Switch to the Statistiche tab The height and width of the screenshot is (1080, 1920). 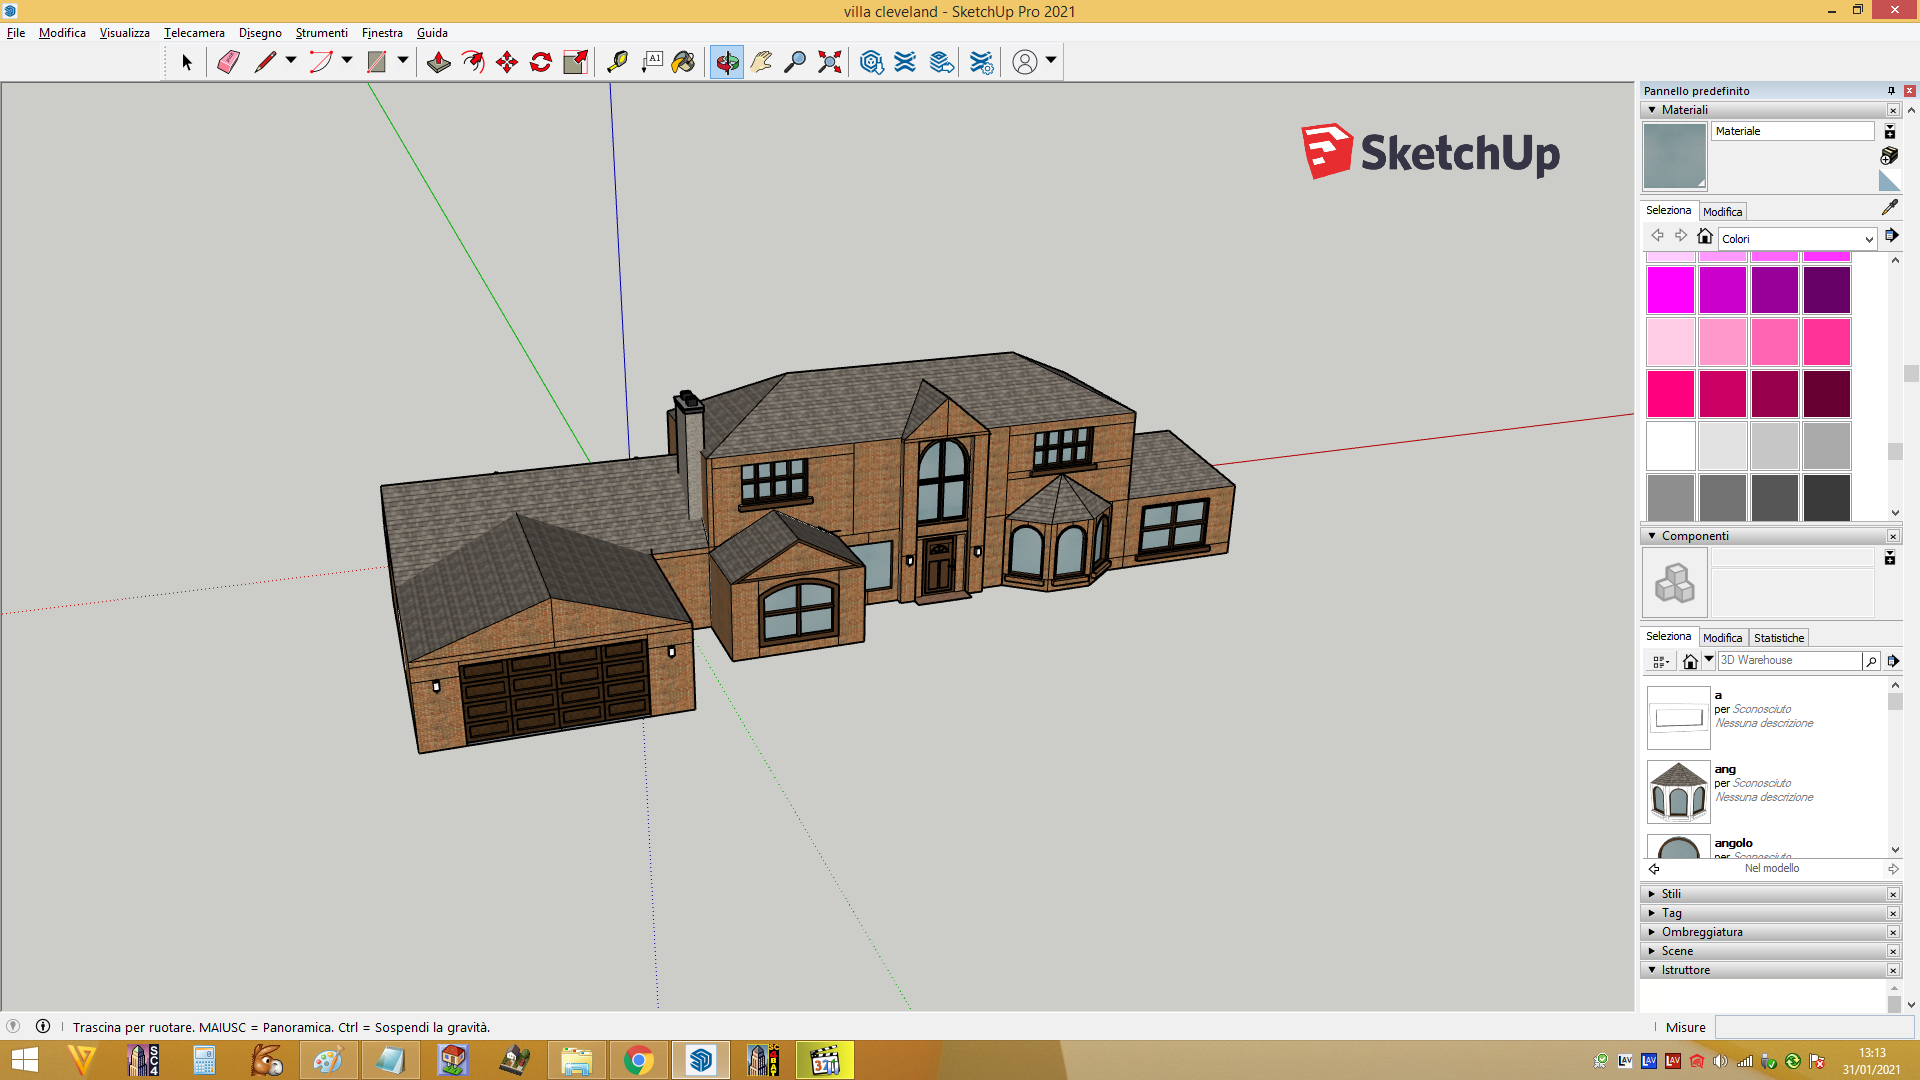[1779, 638]
